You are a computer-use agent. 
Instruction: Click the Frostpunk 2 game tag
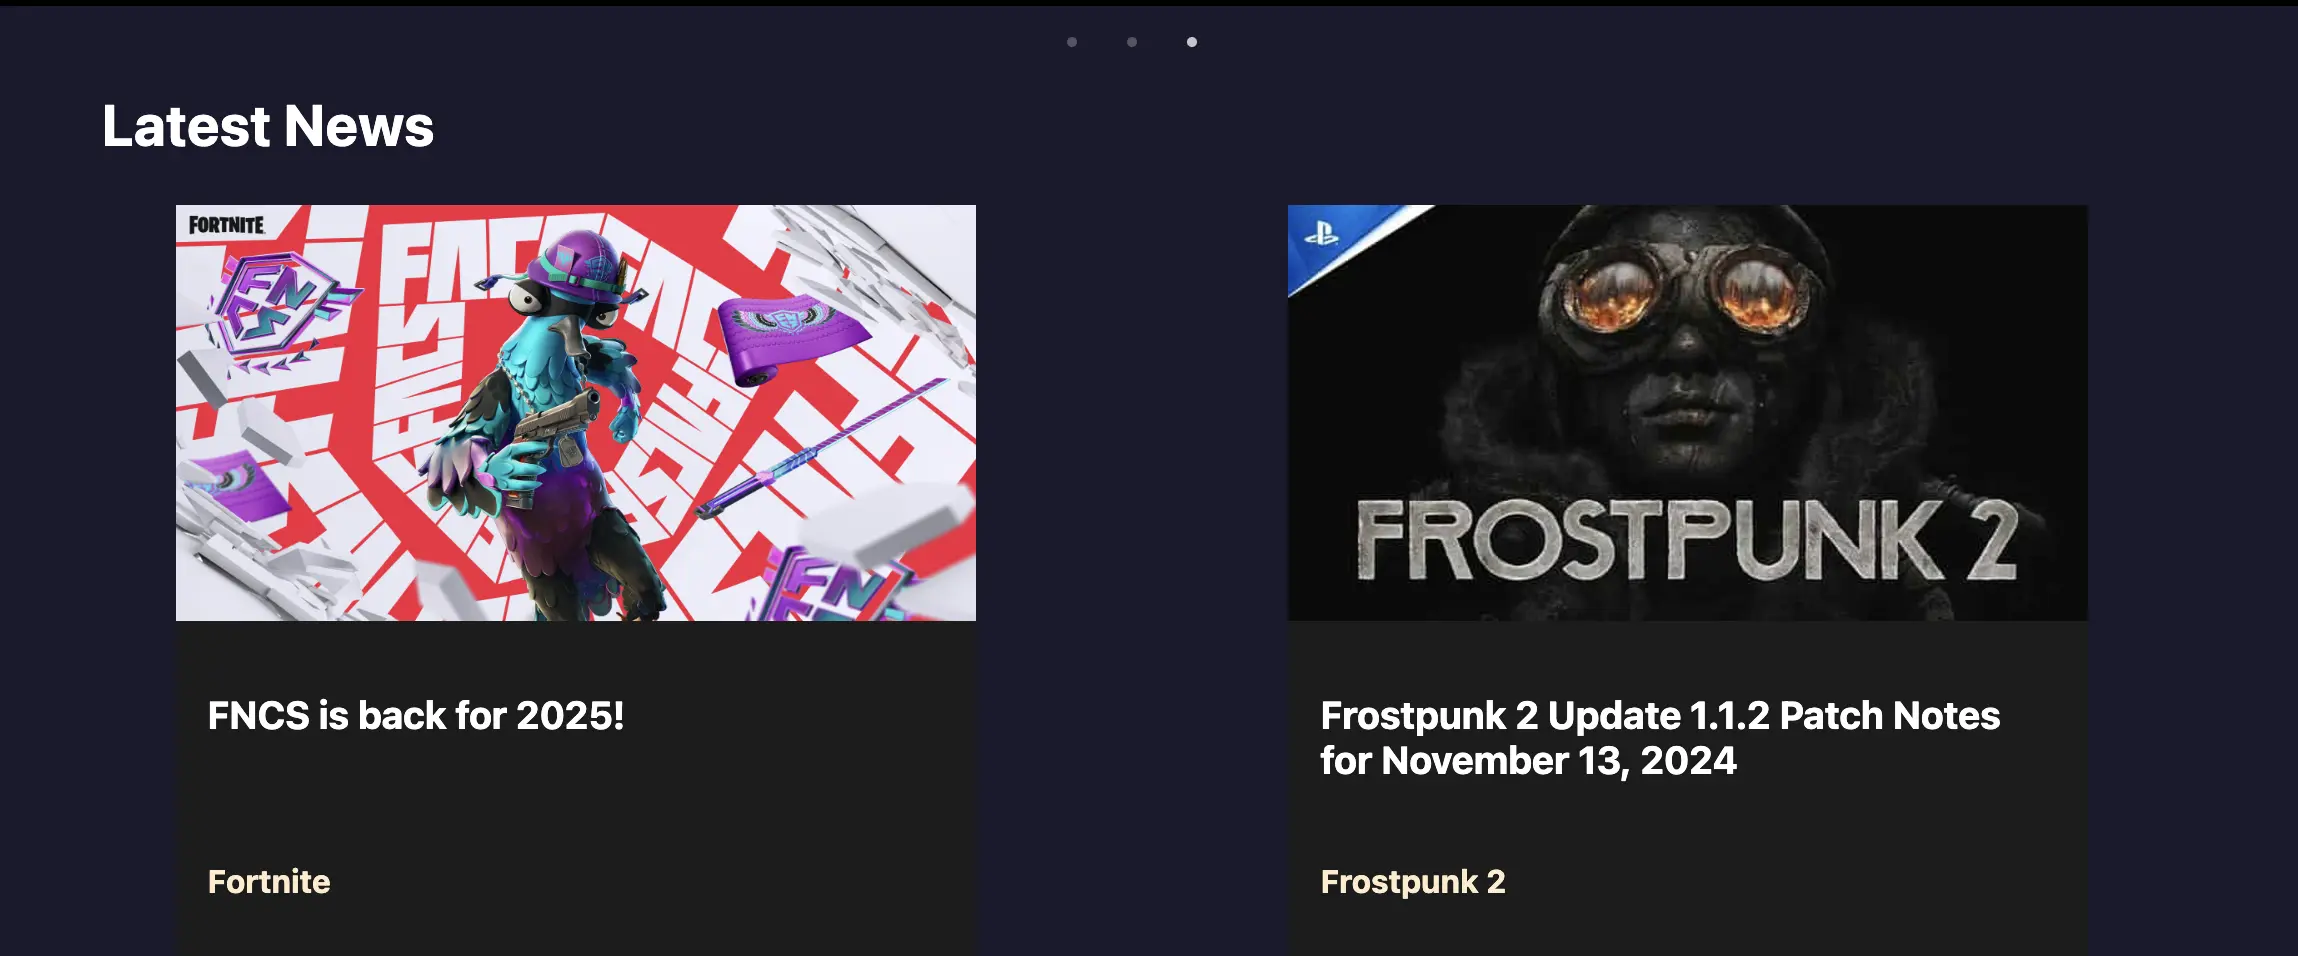coord(1413,882)
